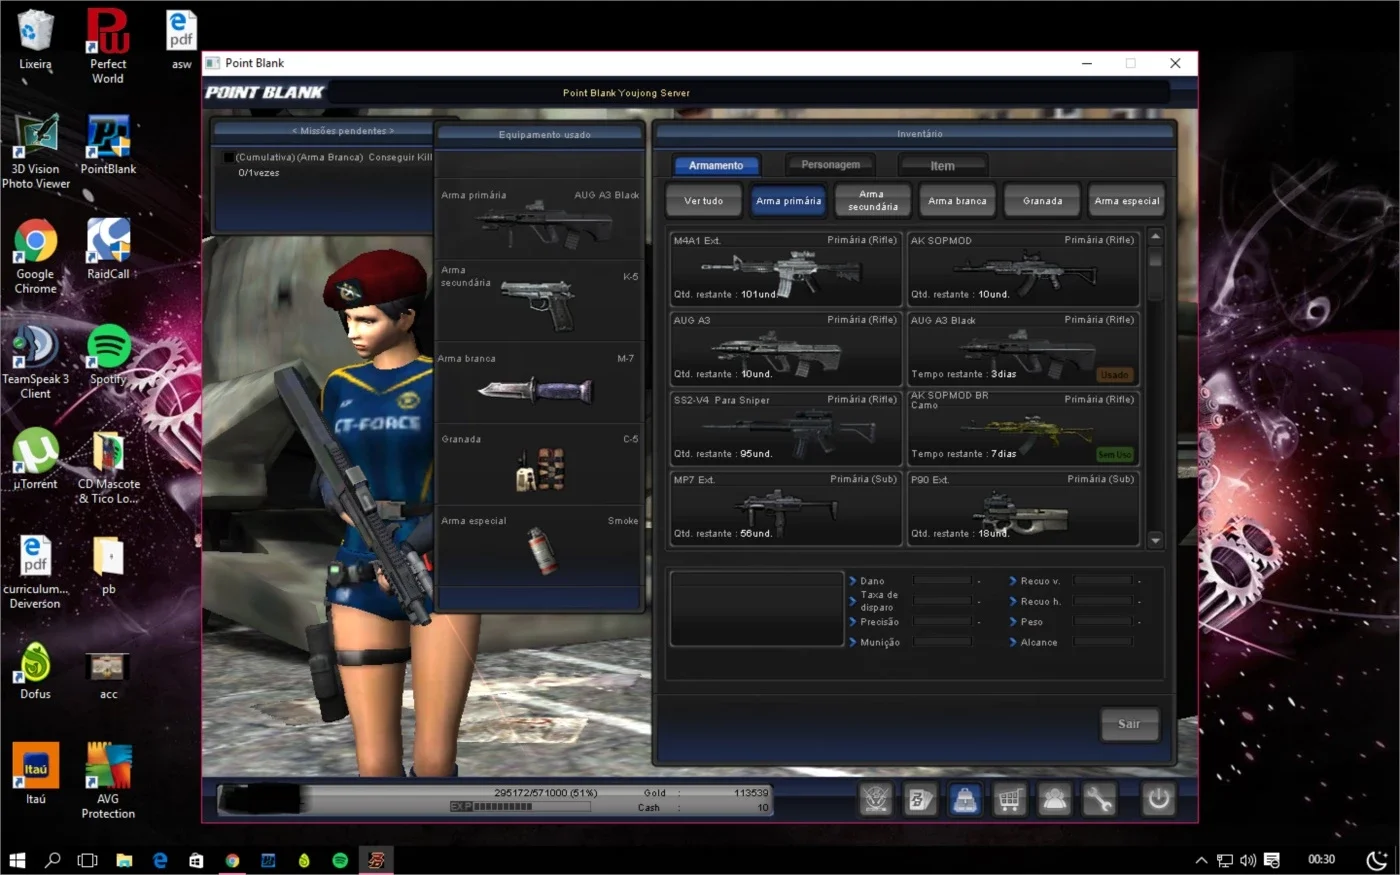Screen dimensions: 1400x875
Task: Click inventory scrollbar down arrow
Action: tap(1155, 540)
